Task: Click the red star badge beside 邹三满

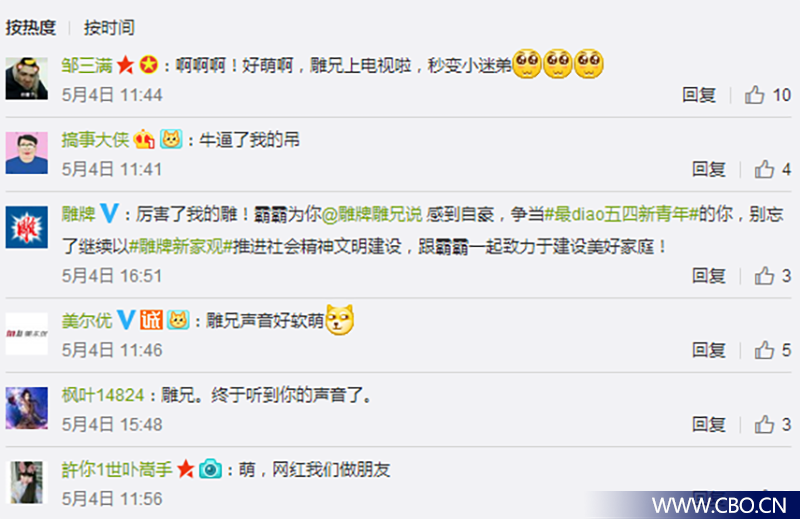Action: point(125,65)
